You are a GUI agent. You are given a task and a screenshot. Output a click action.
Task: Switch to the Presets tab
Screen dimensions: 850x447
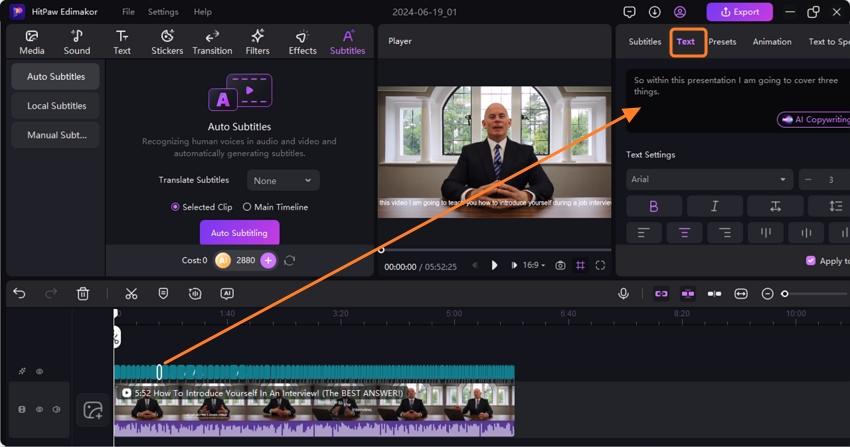[722, 42]
